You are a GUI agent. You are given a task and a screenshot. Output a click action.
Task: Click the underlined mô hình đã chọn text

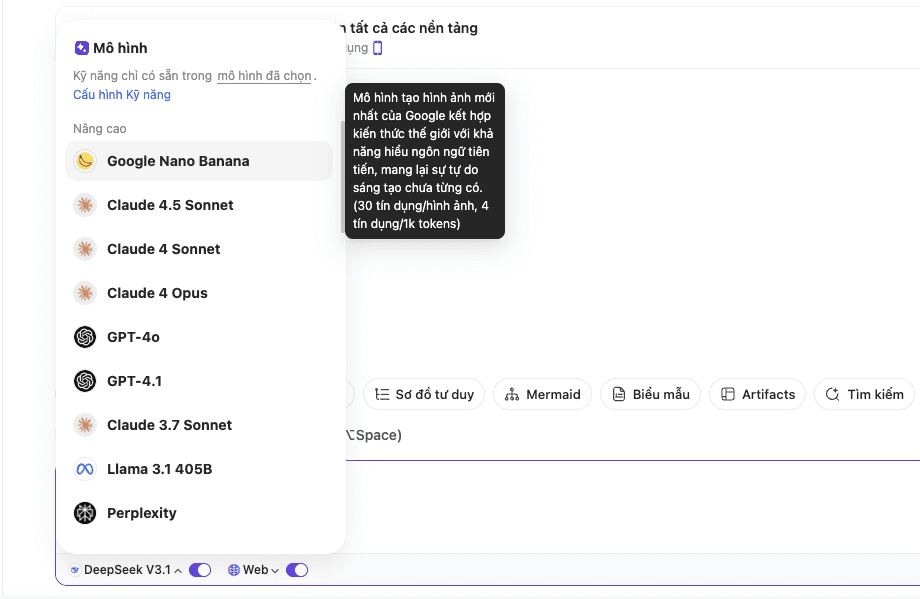(264, 76)
